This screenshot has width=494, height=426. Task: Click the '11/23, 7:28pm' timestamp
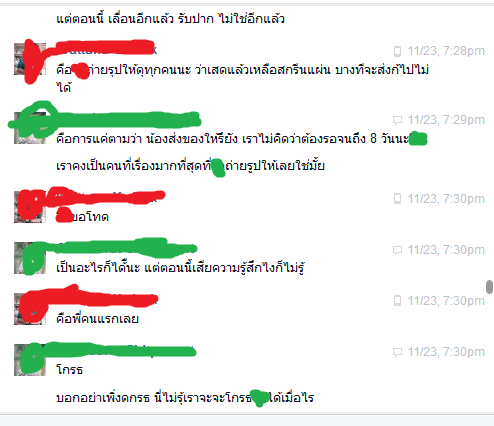point(446,51)
